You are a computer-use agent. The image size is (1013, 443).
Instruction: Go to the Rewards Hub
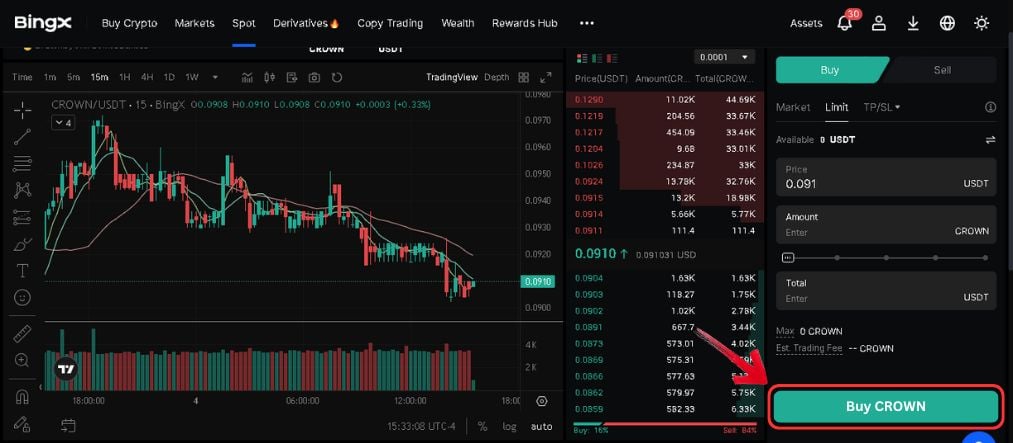pyautogui.click(x=524, y=23)
